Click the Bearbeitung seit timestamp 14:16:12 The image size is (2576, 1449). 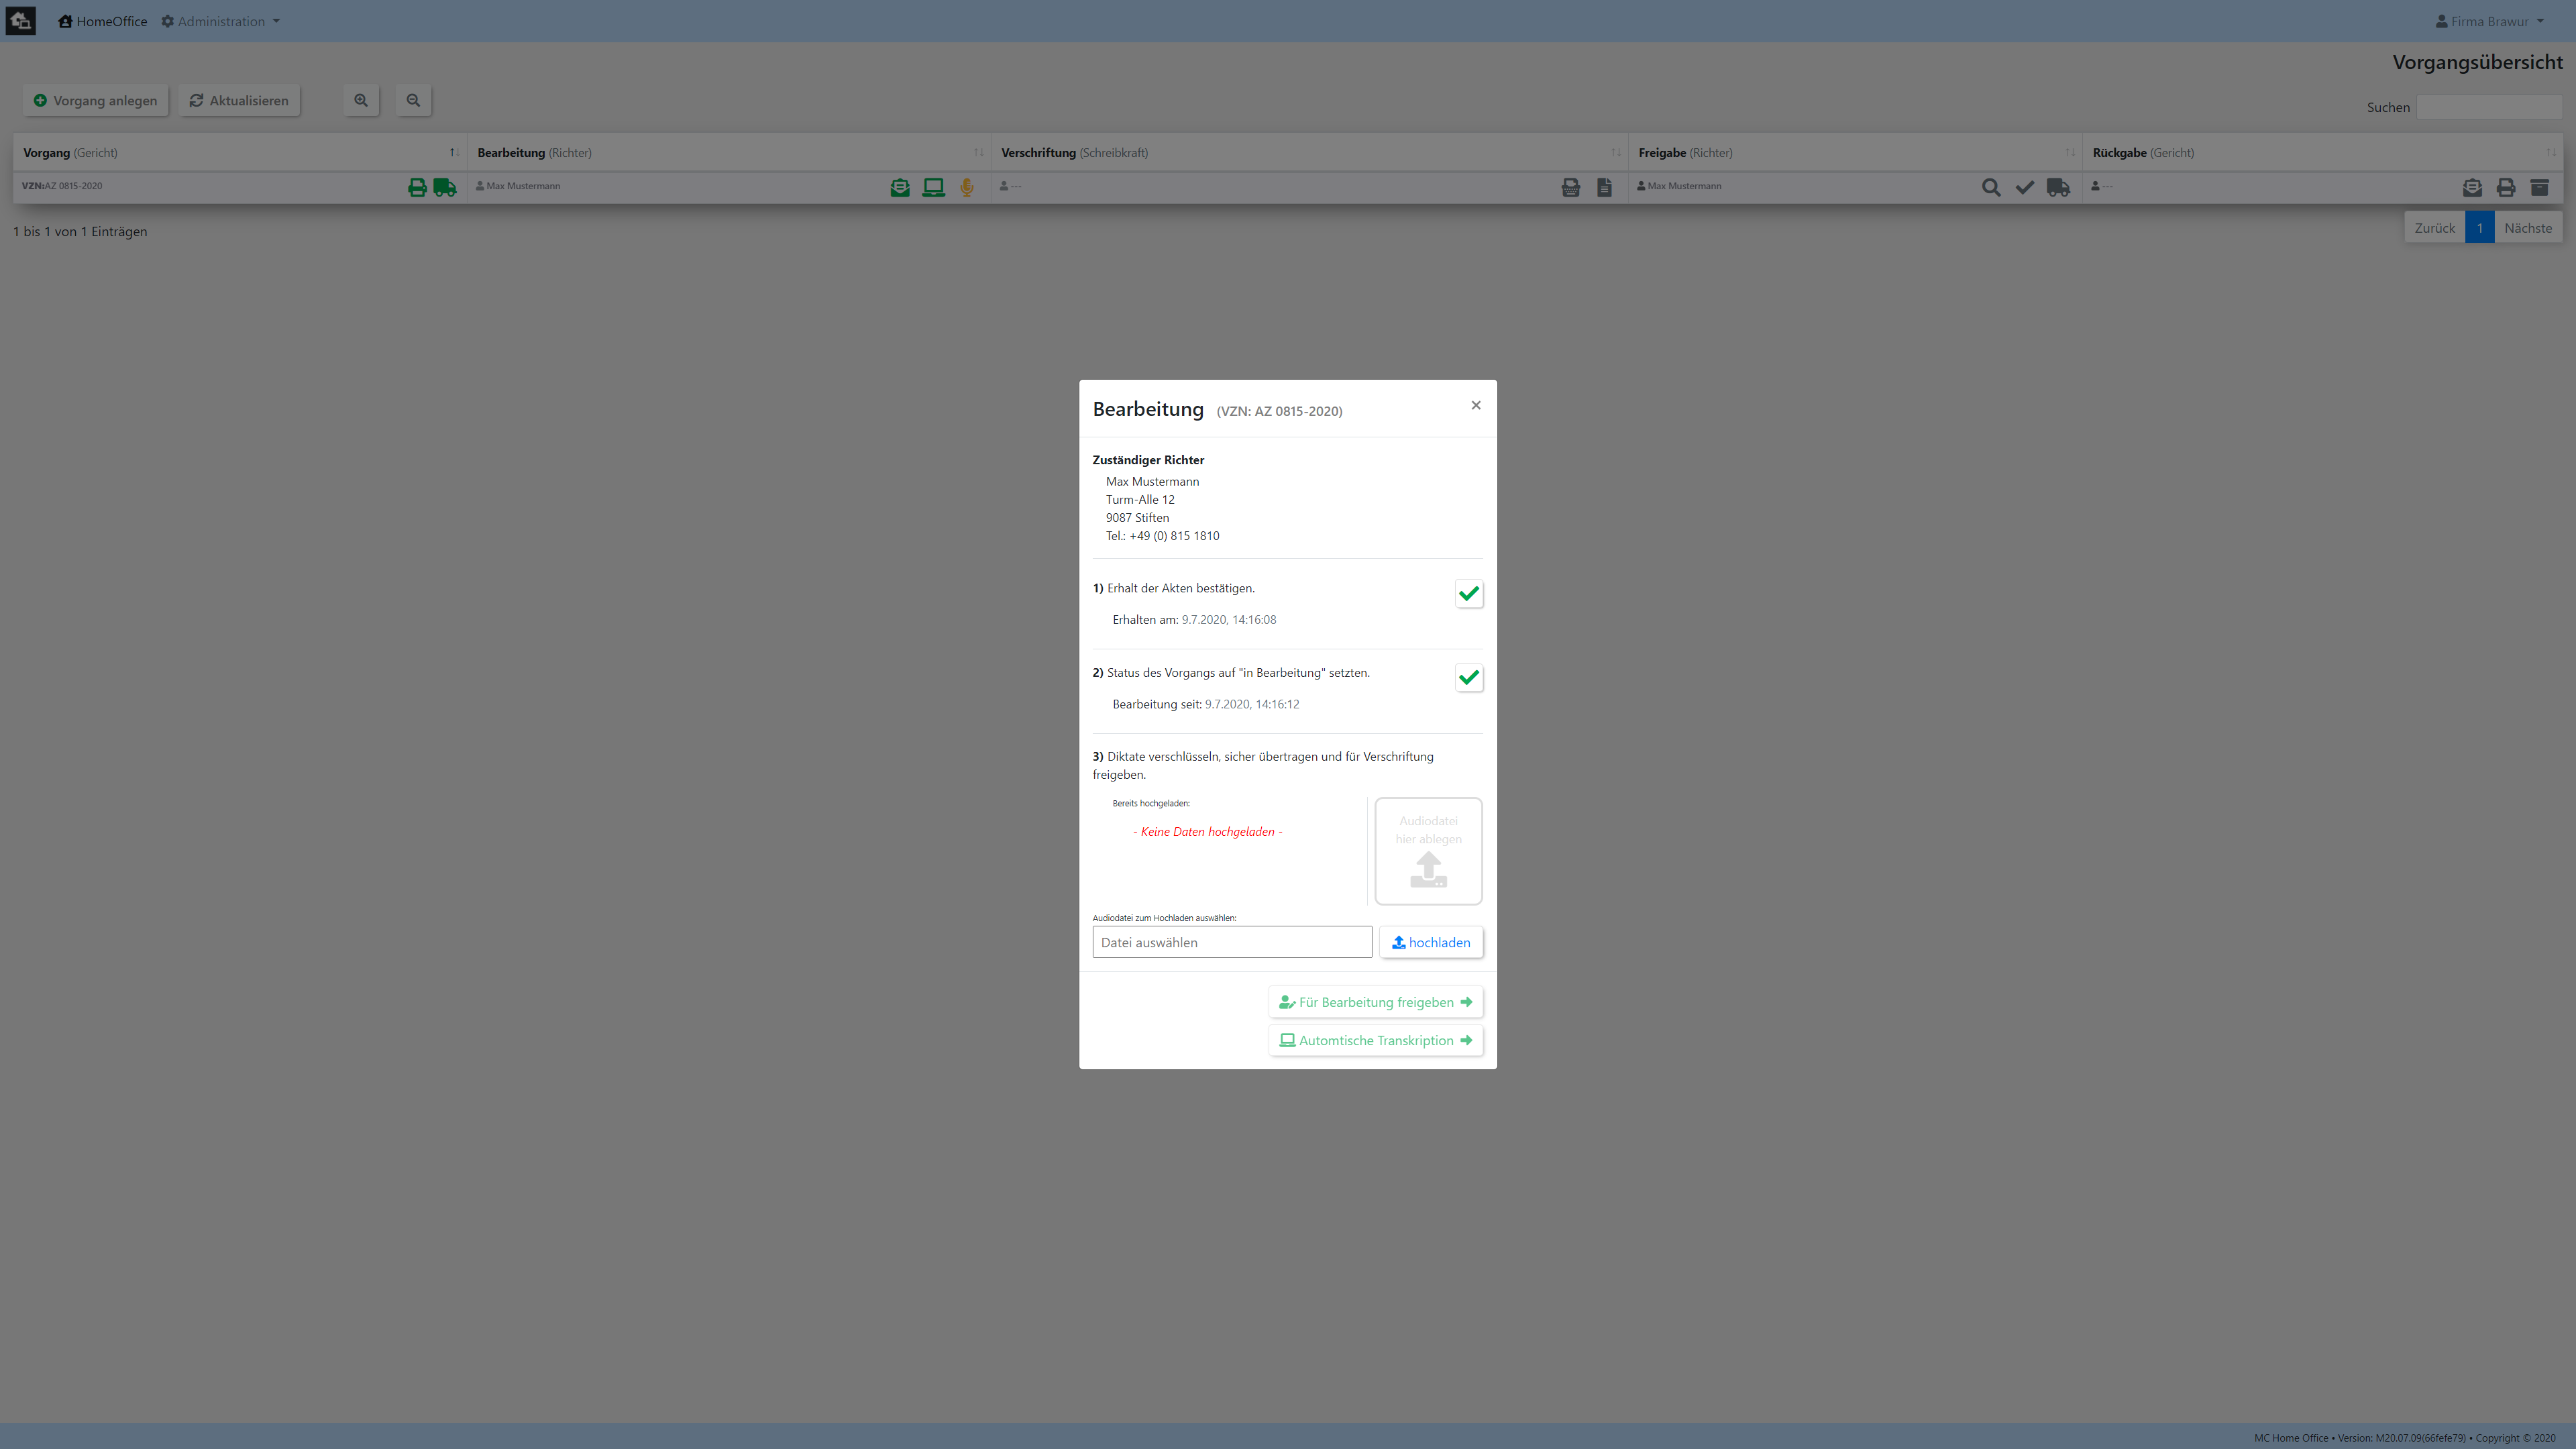coord(1252,704)
